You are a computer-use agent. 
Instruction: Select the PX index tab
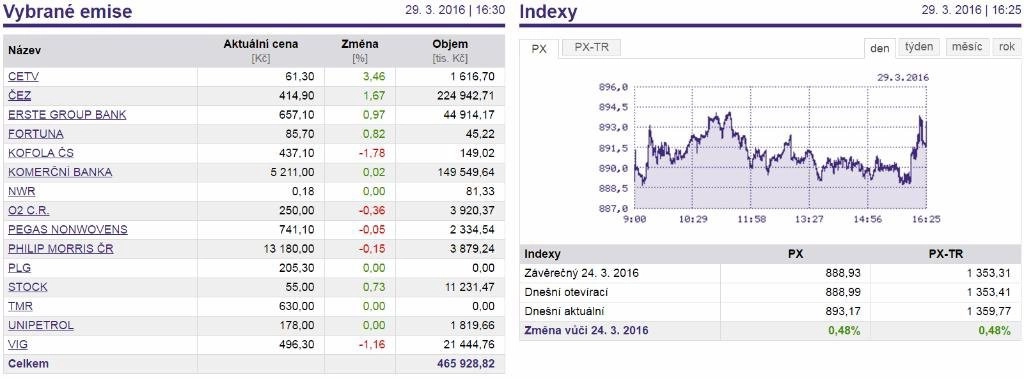pyautogui.click(x=539, y=49)
